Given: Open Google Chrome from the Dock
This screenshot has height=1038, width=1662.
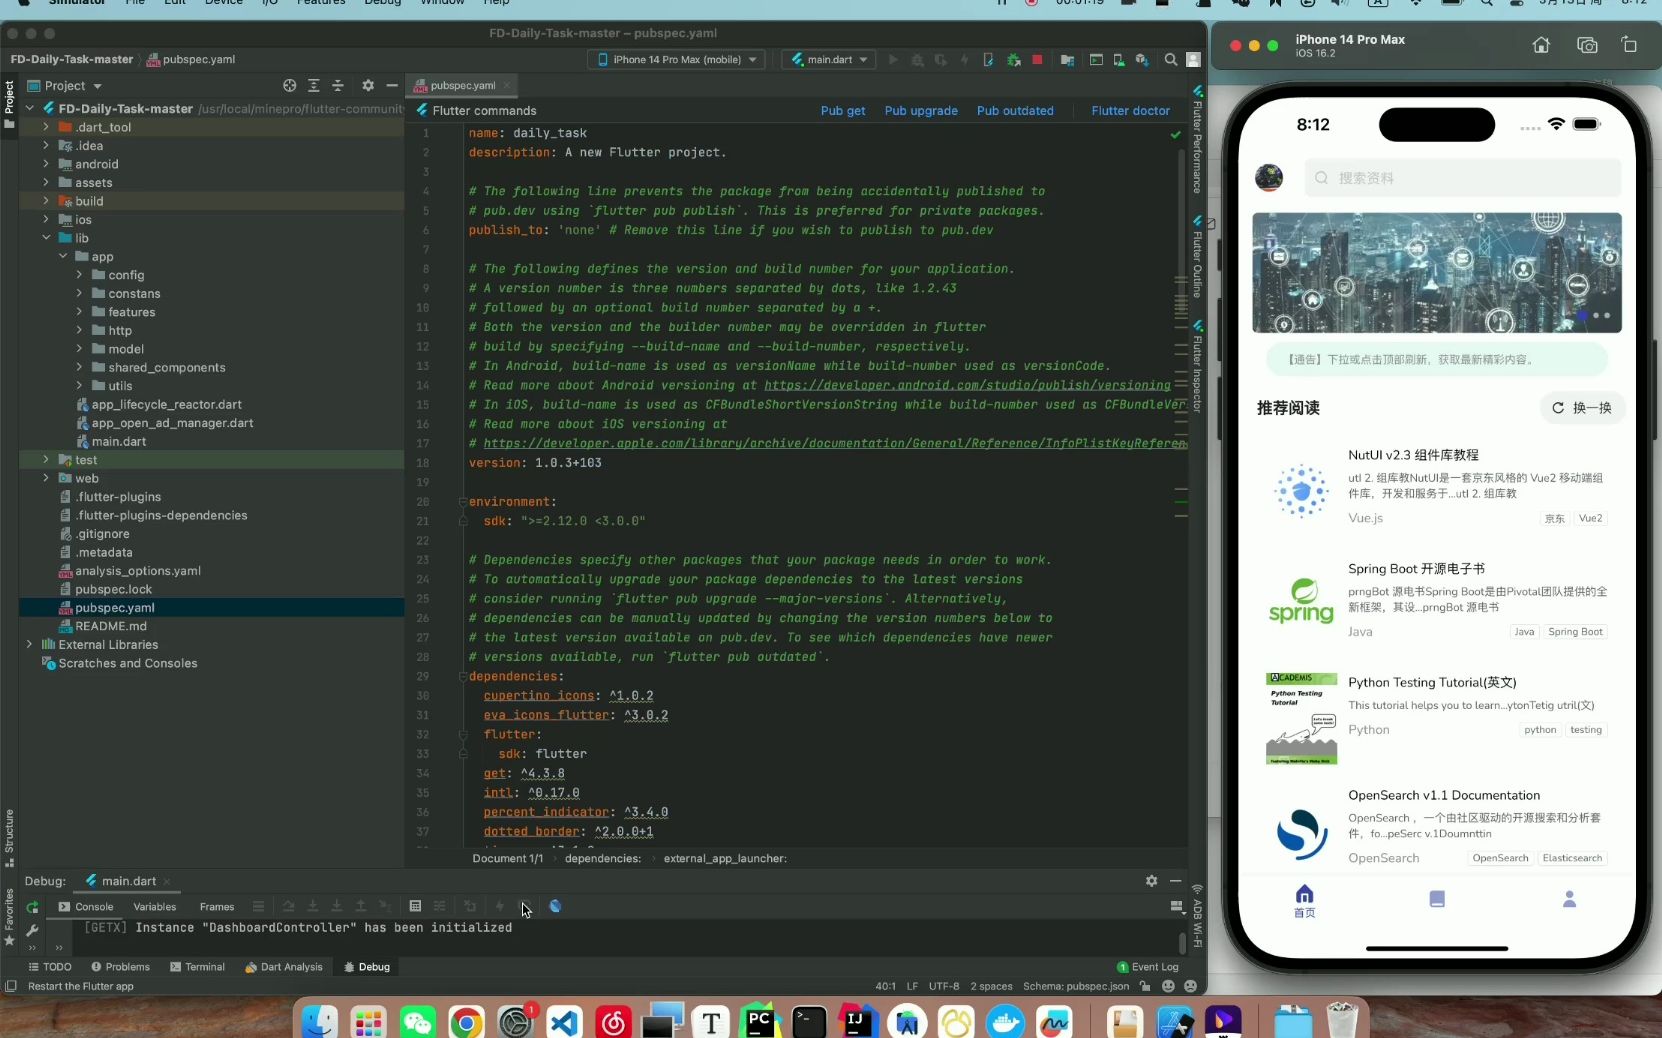Looking at the screenshot, I should [467, 1022].
